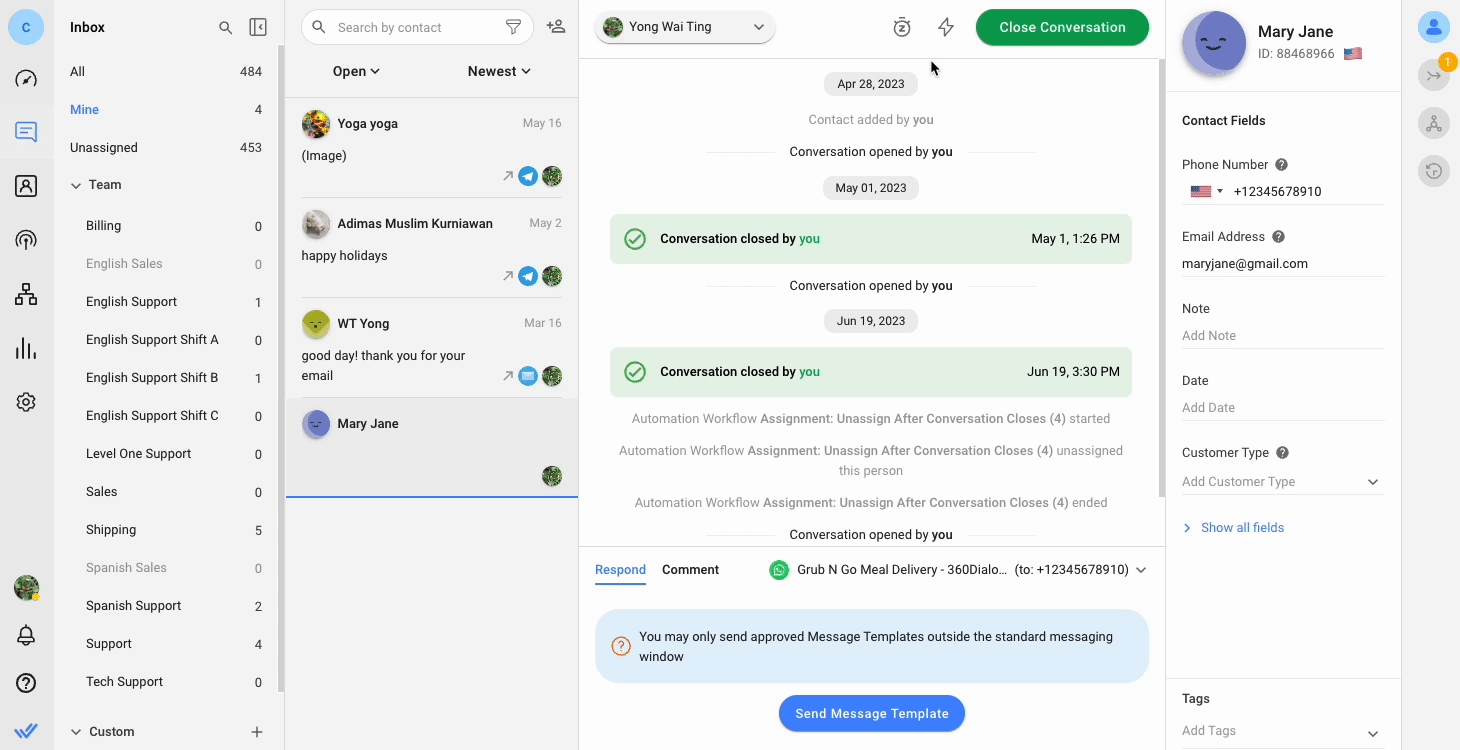Expand Show all fields
Viewport: 1460px width, 750px height.
click(1233, 528)
